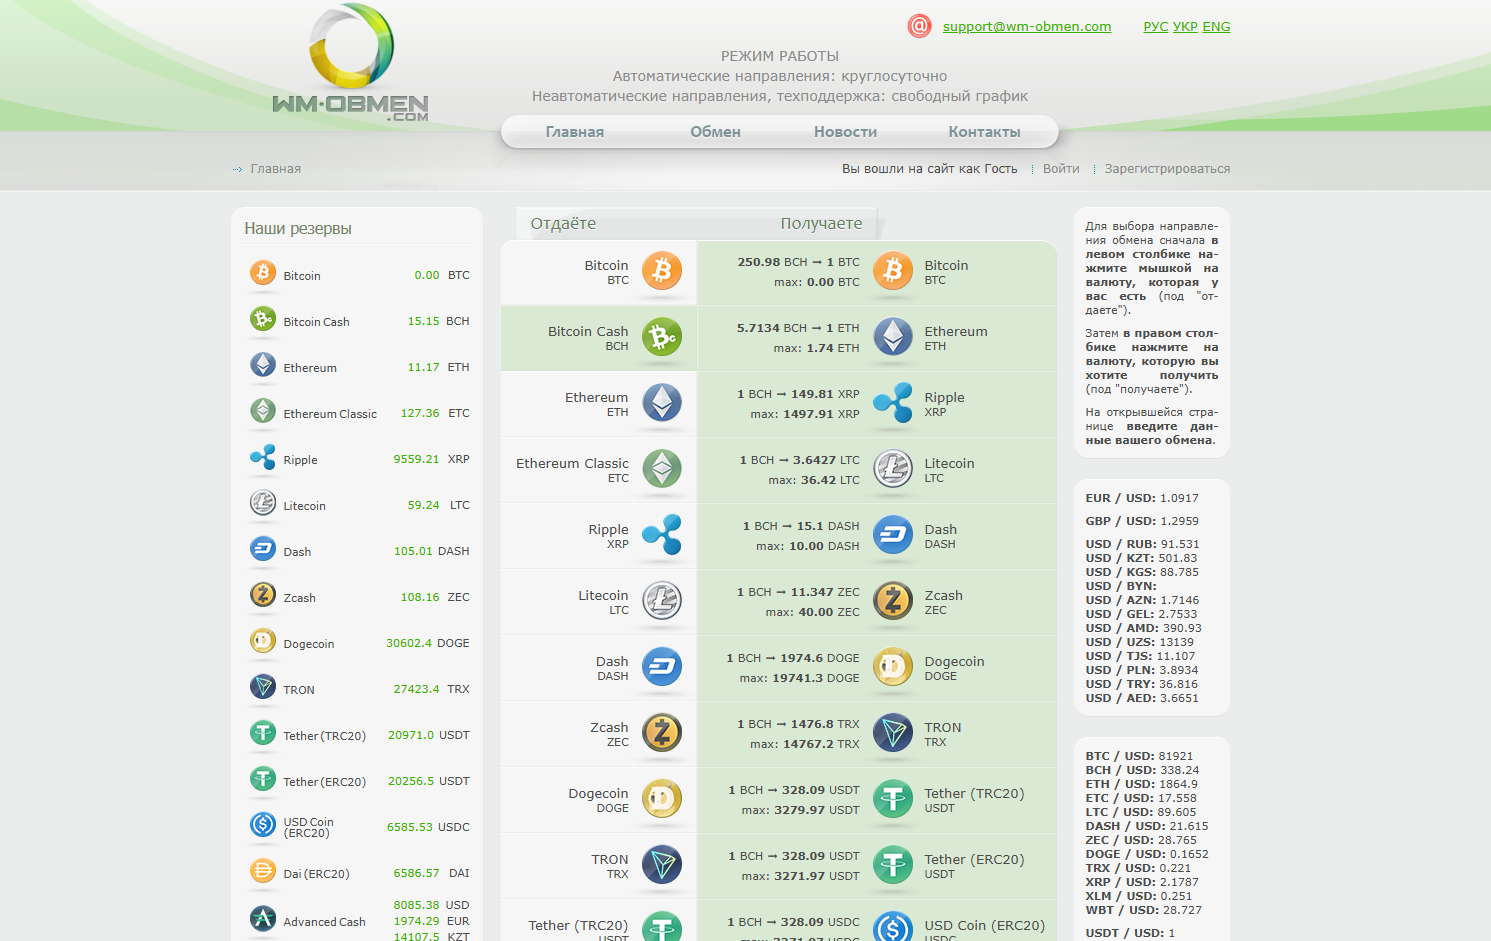Open the Новости menu tab
This screenshot has height=941, width=1491.
(x=845, y=132)
